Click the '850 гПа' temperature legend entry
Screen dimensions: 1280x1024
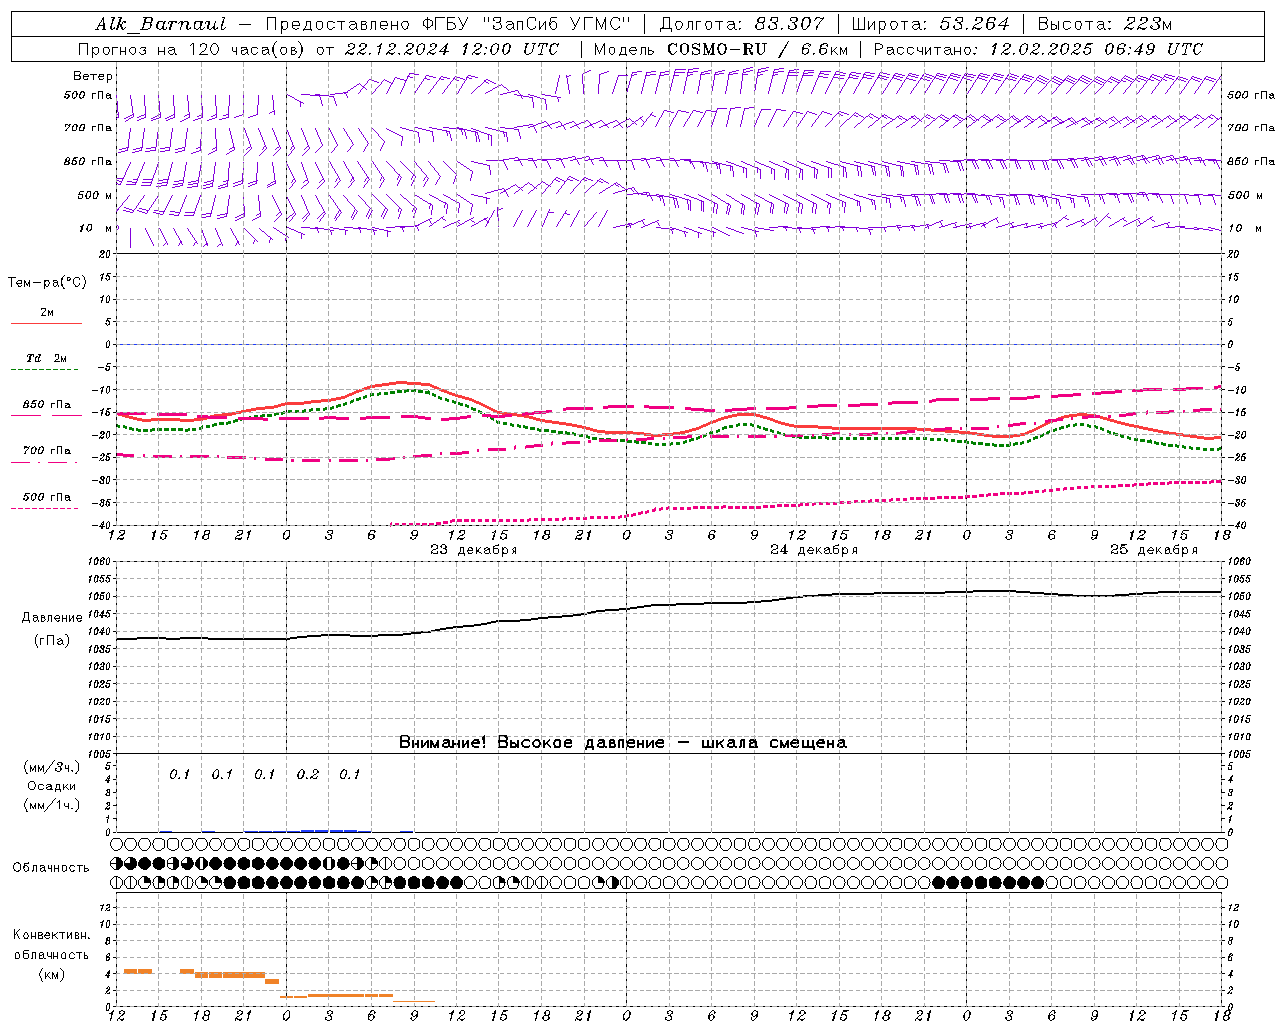point(47,405)
